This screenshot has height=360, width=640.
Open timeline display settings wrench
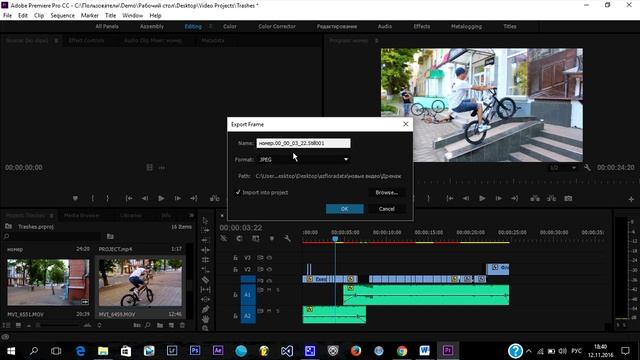[287, 238]
